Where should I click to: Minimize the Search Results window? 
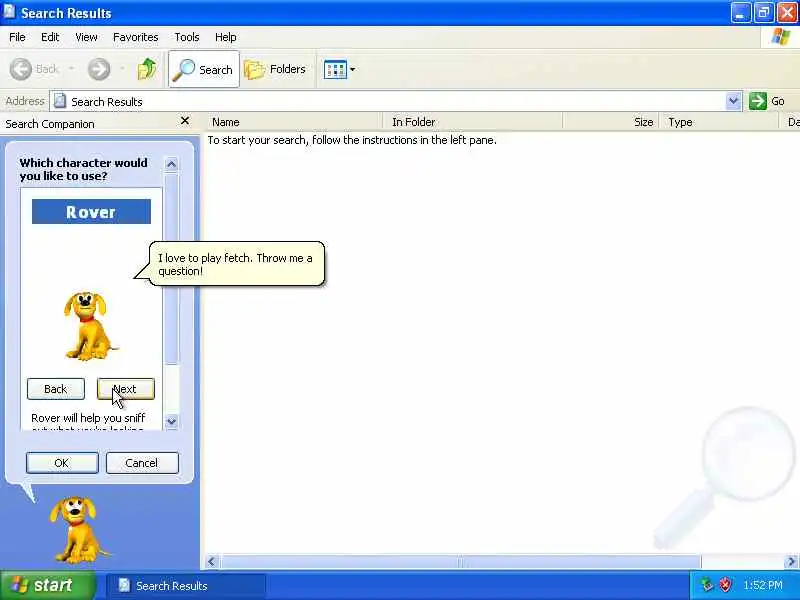click(740, 13)
